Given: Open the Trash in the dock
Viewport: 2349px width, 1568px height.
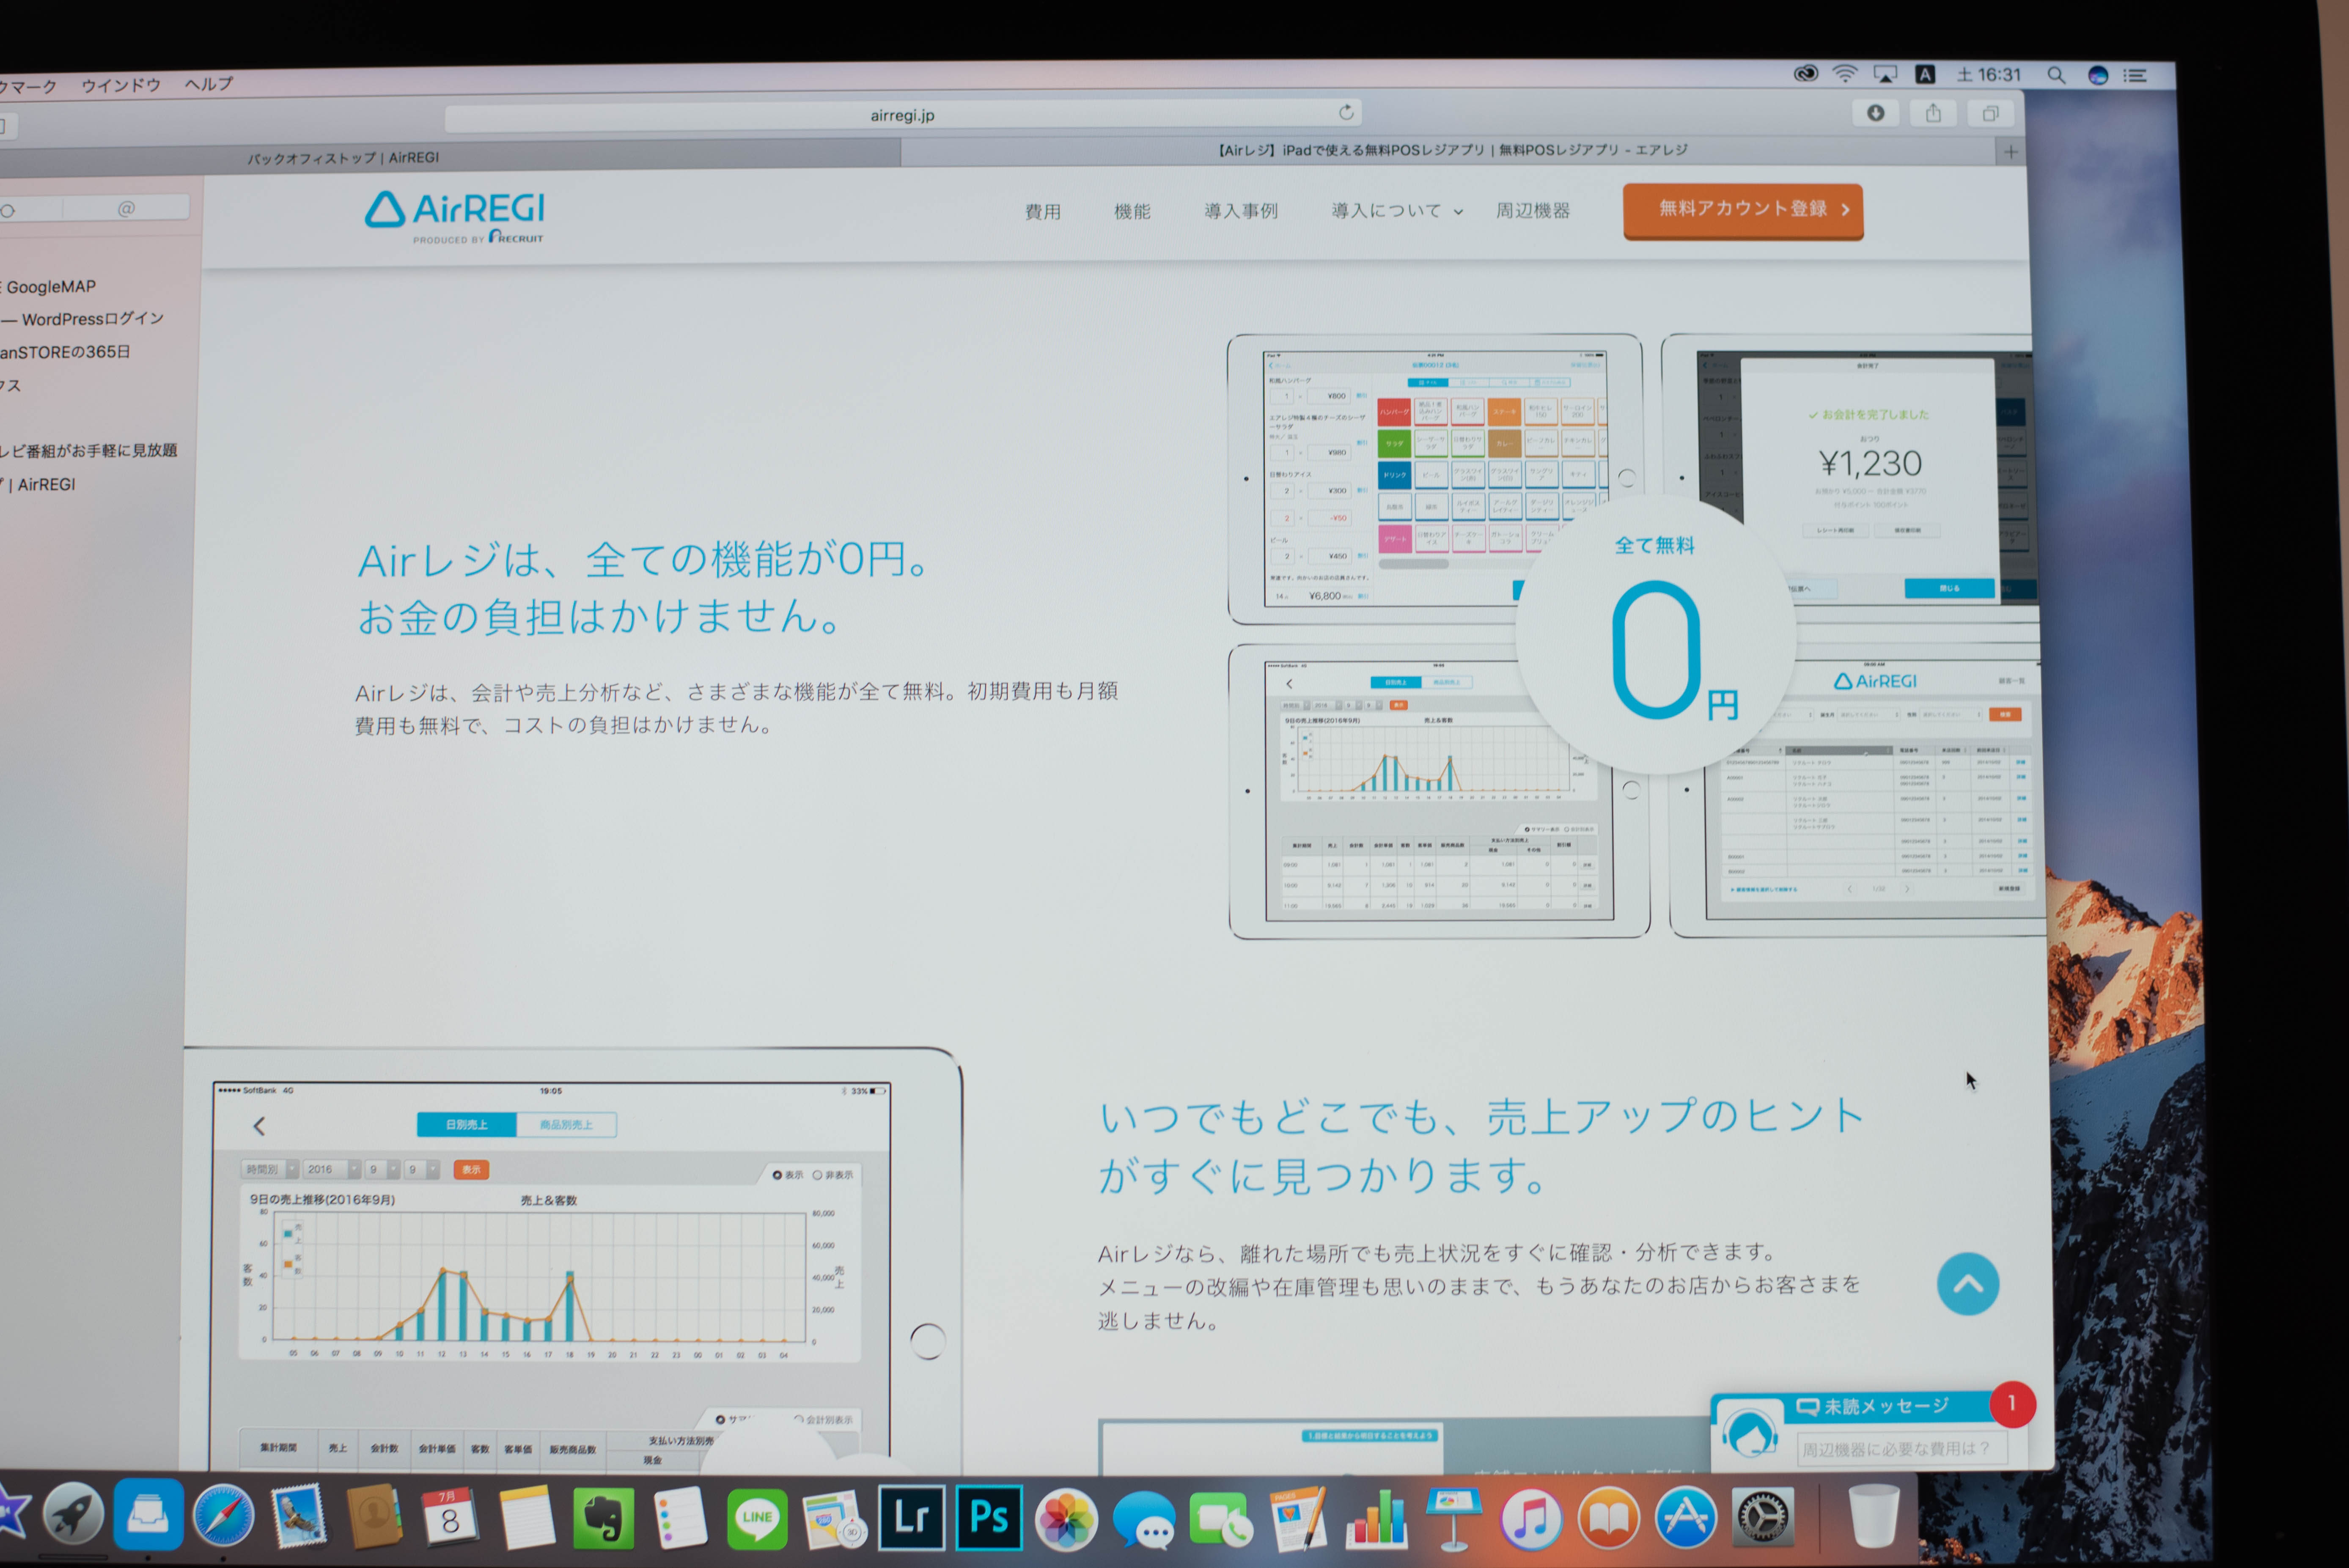Looking at the screenshot, I should point(1873,1515).
